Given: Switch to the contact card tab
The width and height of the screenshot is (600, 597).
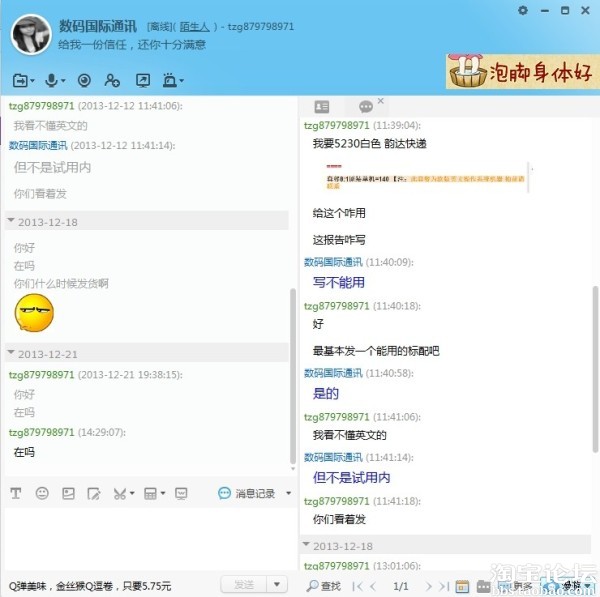Looking at the screenshot, I should point(322,107).
